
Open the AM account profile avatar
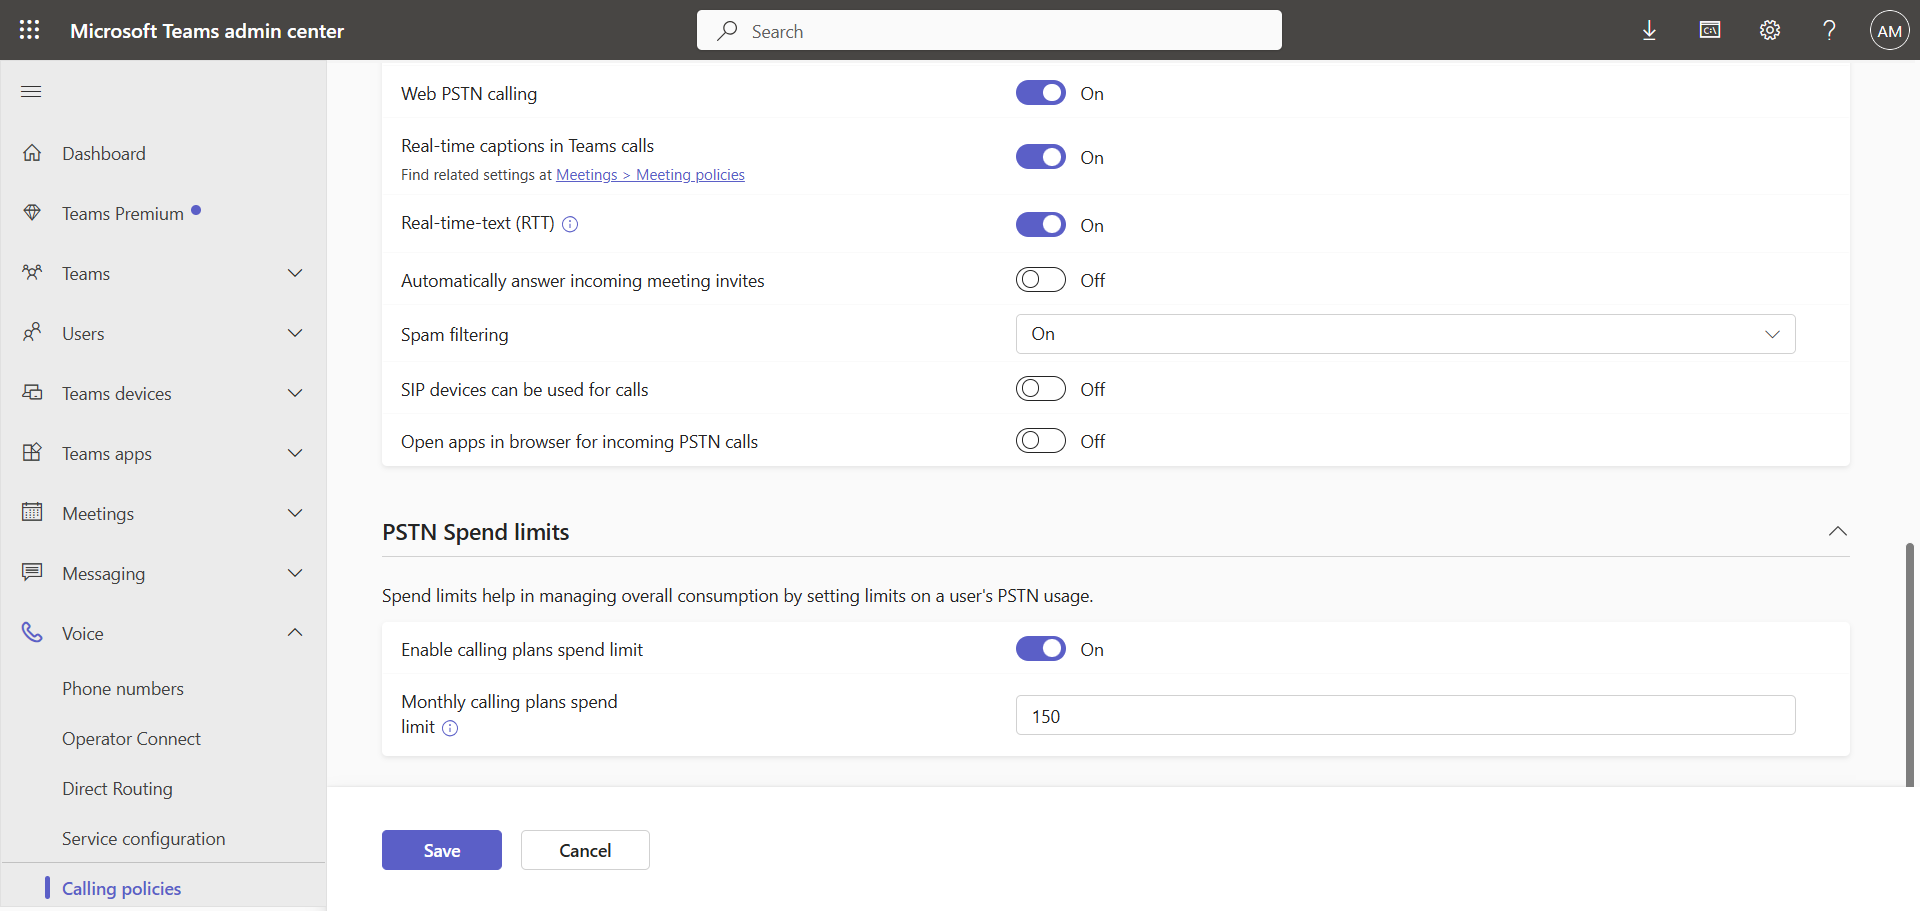[x=1889, y=30]
